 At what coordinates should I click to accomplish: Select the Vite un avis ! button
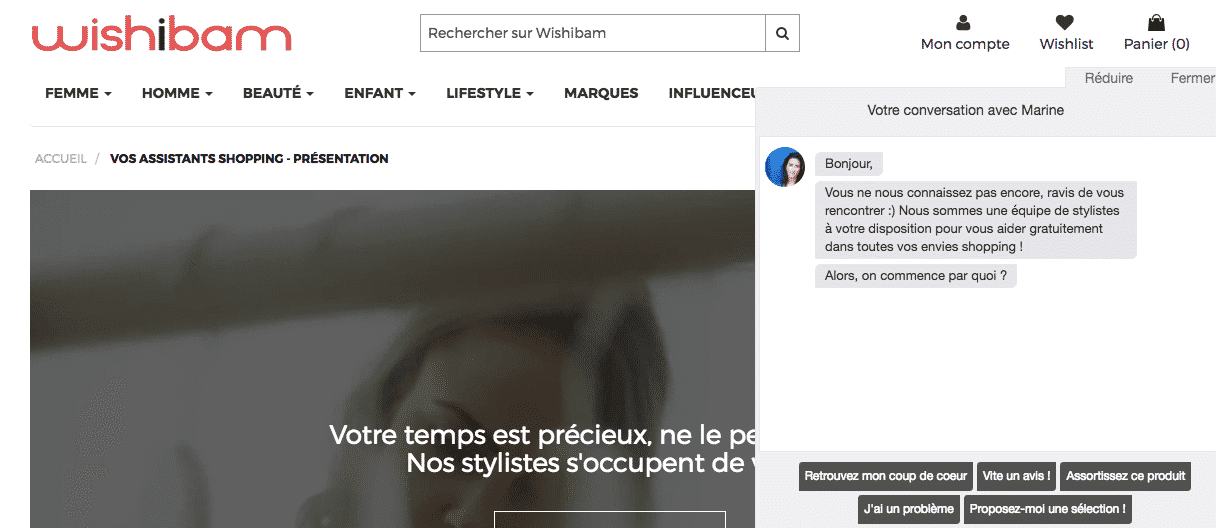pos(1016,476)
